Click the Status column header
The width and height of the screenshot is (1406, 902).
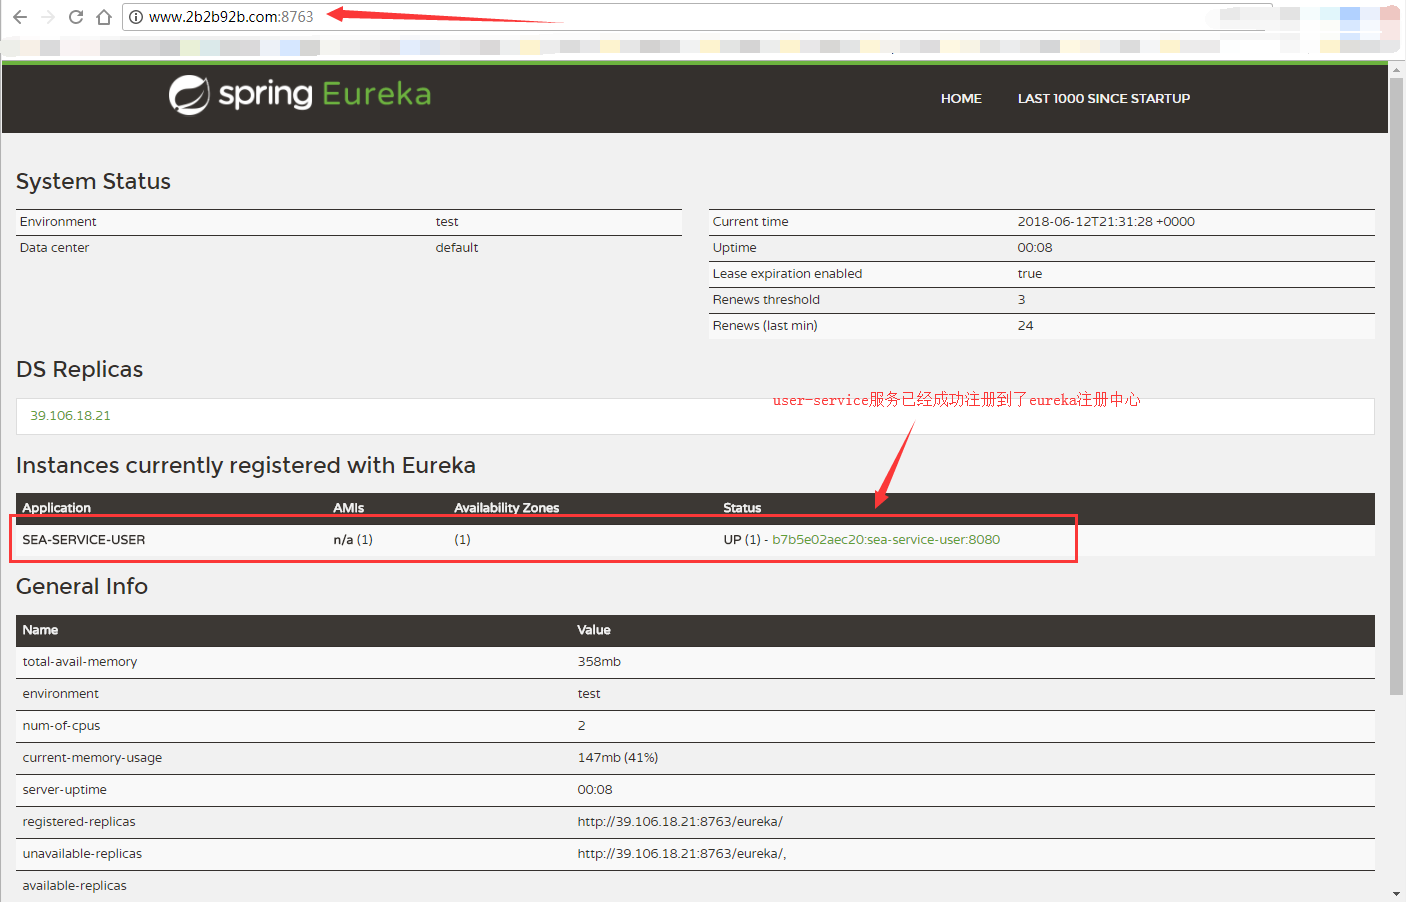(x=742, y=508)
